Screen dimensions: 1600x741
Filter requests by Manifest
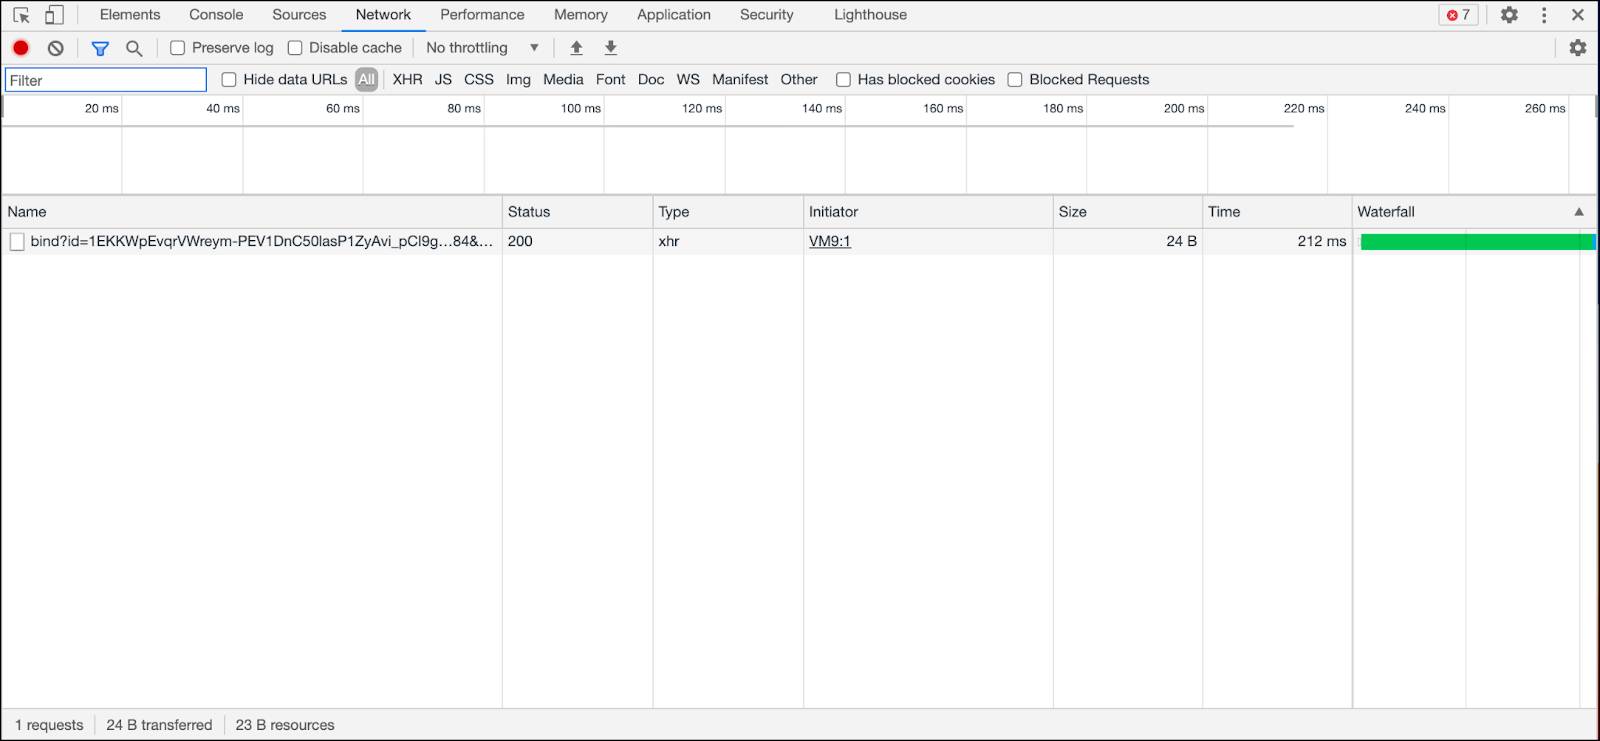tap(740, 80)
